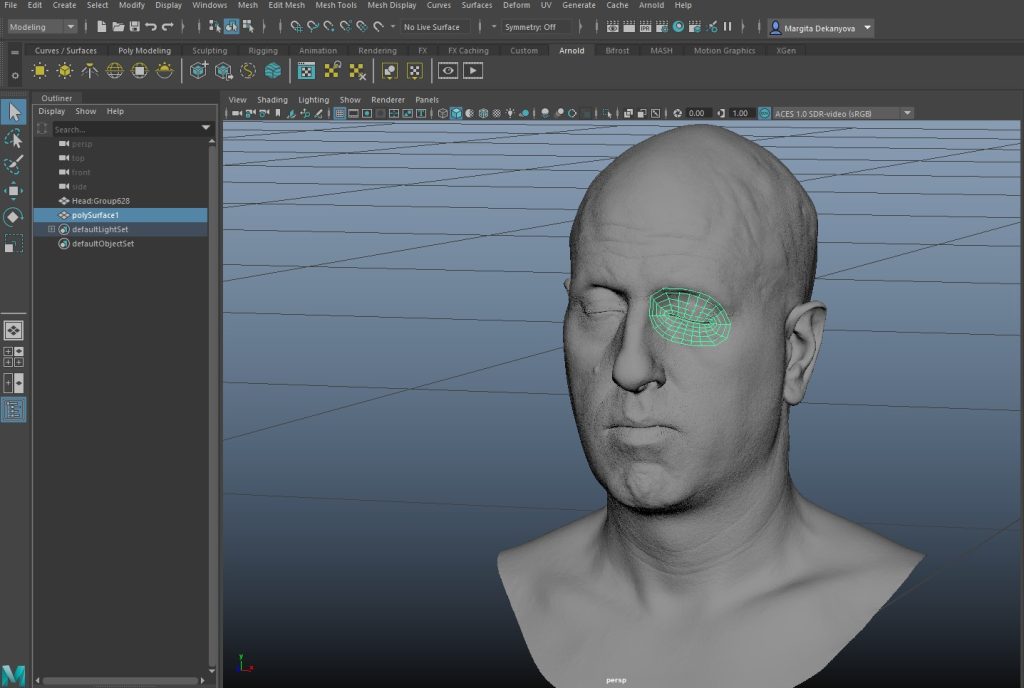Toggle smooth shade all in viewport
This screenshot has width=1024, height=688.
(456, 114)
